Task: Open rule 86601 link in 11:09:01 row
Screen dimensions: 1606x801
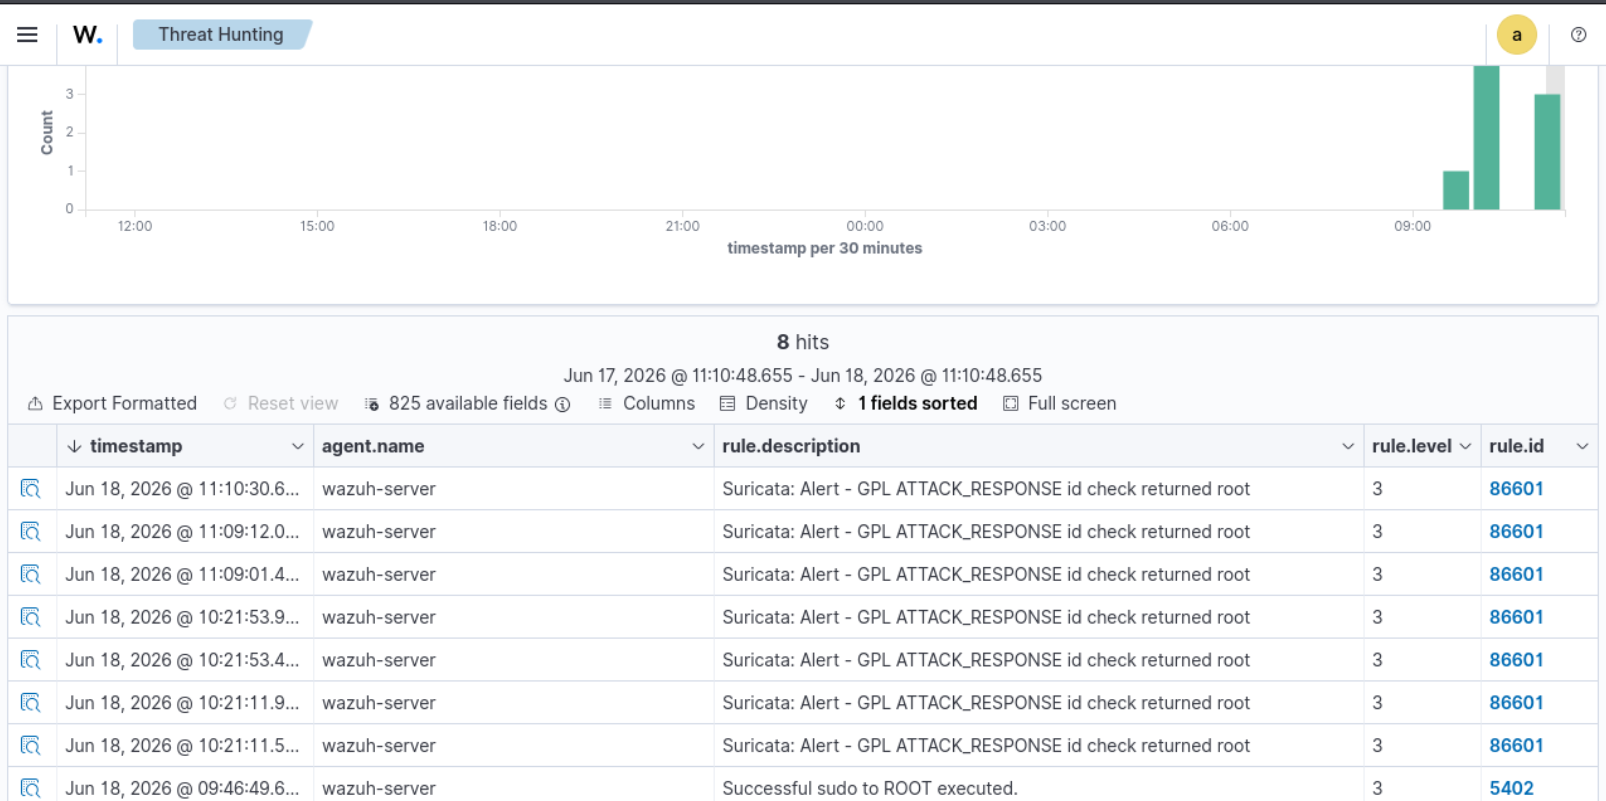Action: coord(1516,575)
